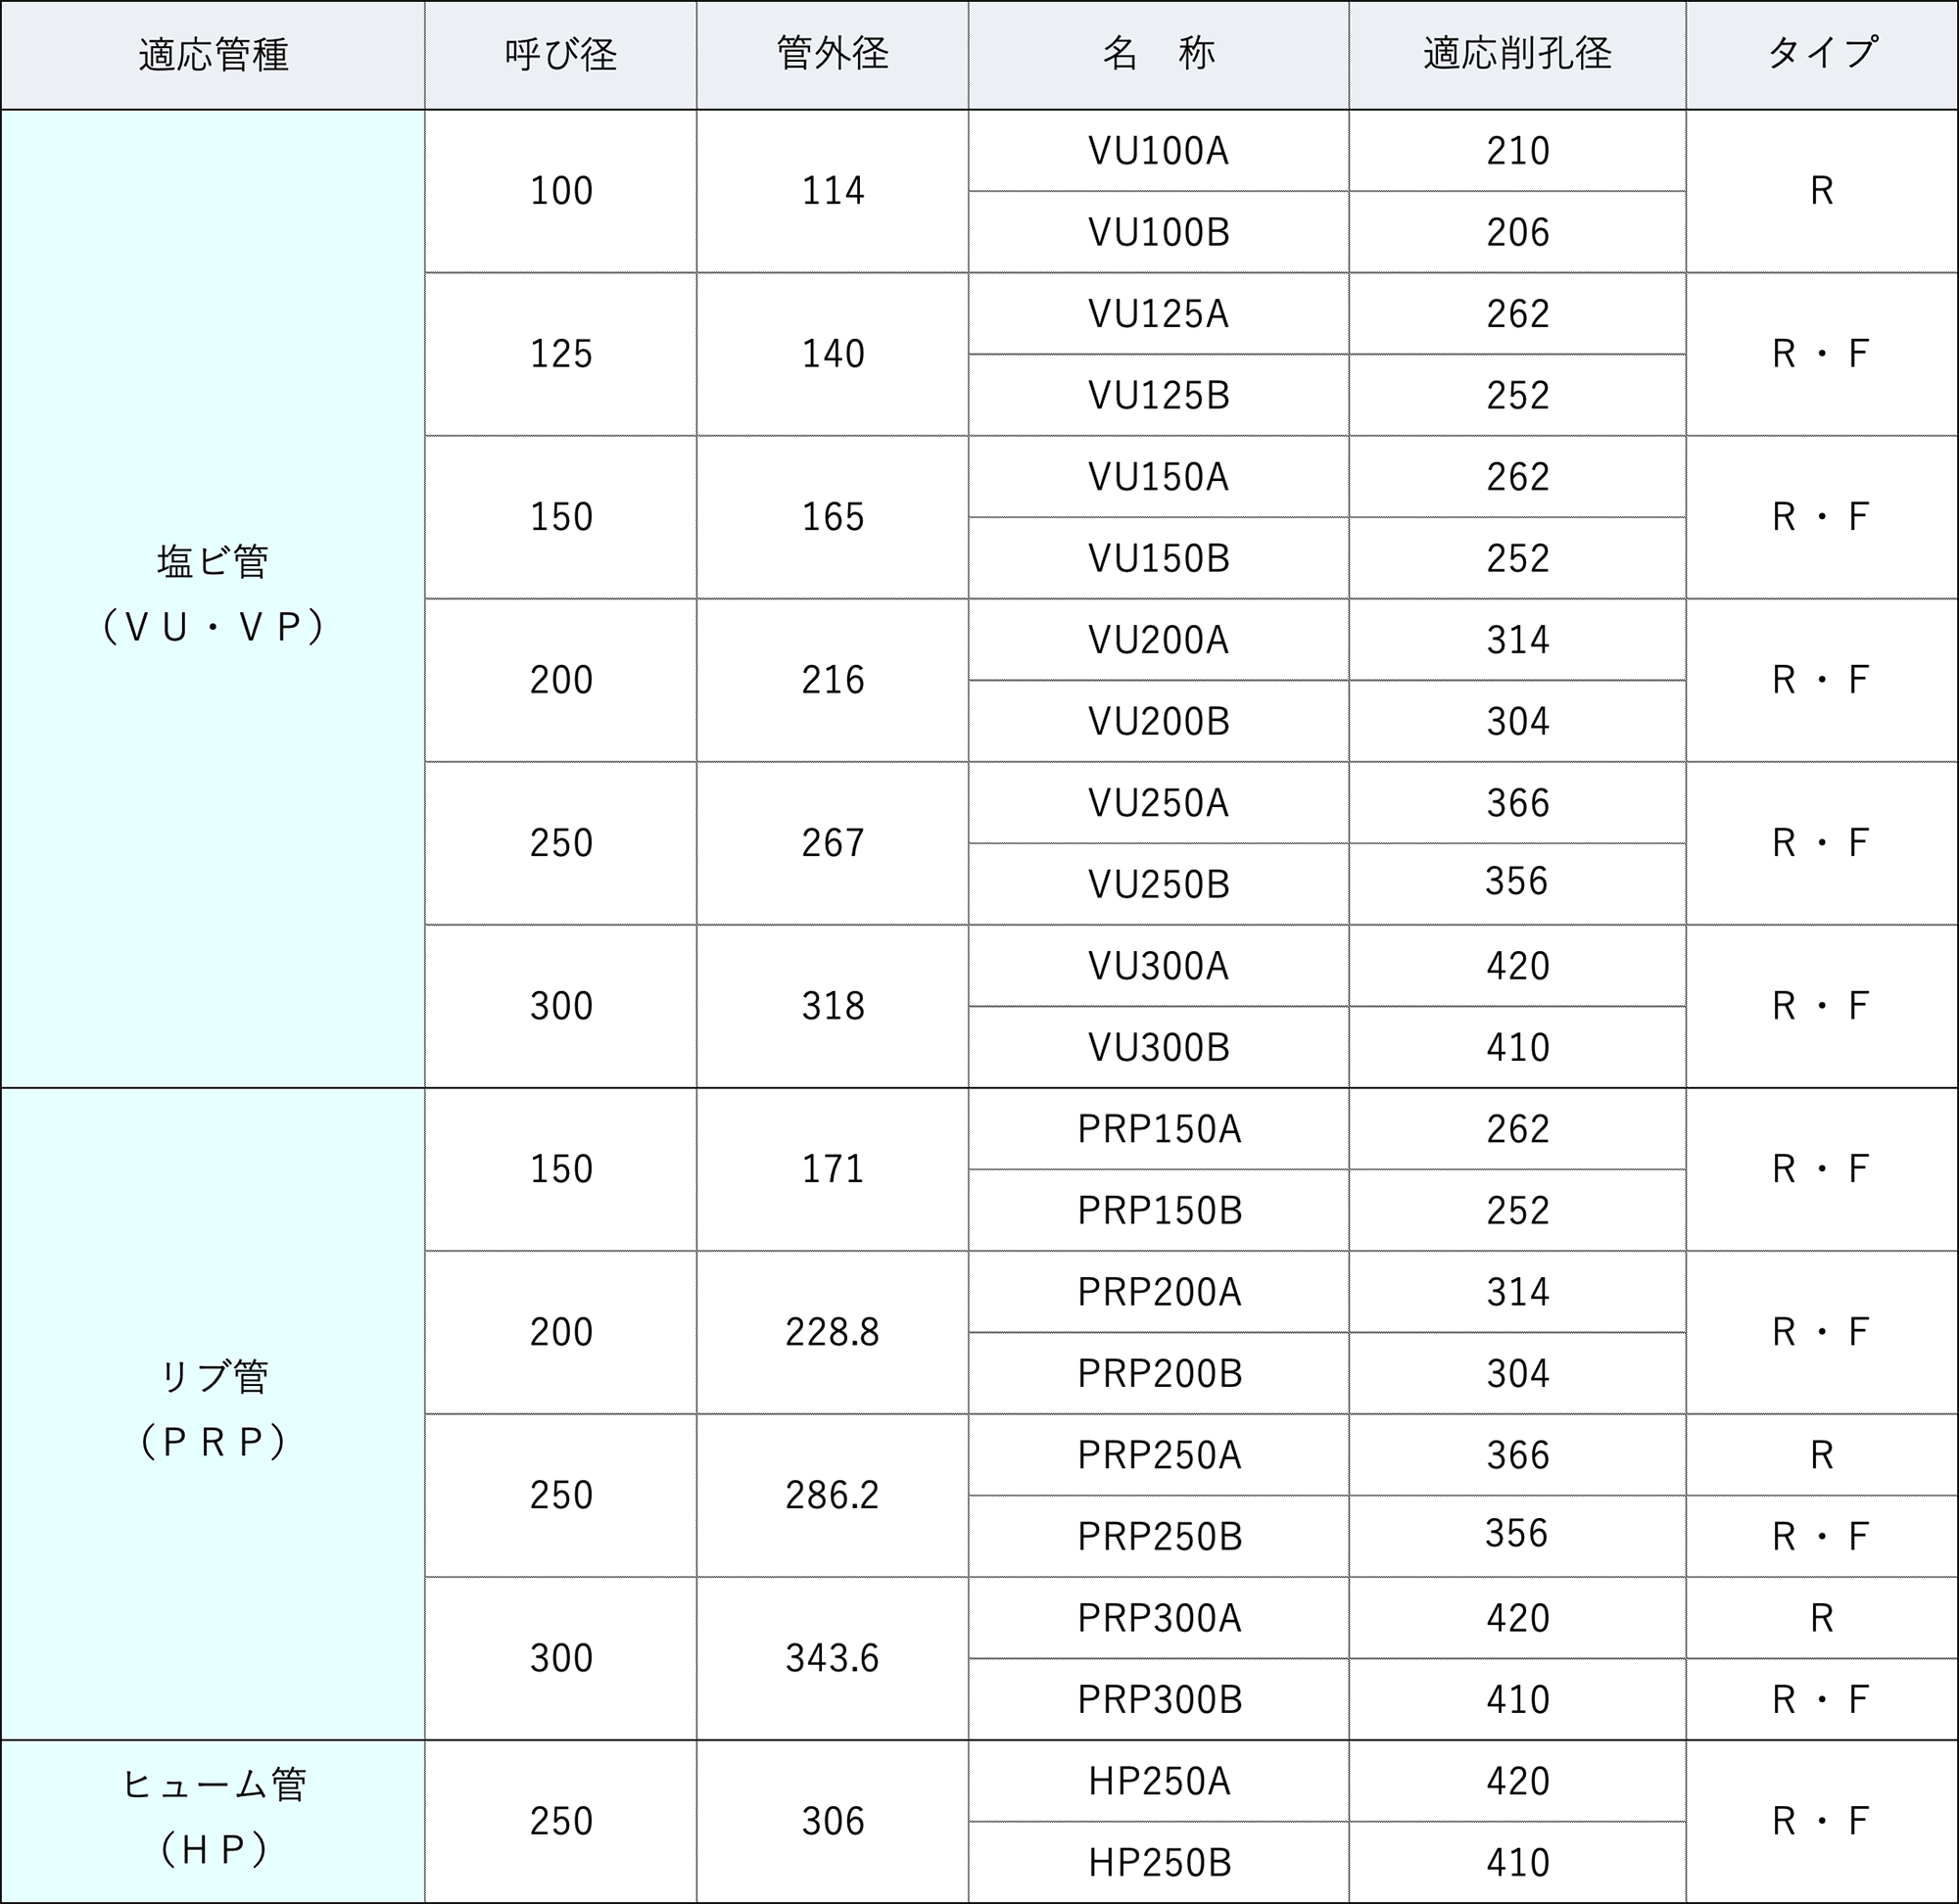Click the PRP150B name cell
Screen dimensions: 1959x1904
coord(1159,1210)
